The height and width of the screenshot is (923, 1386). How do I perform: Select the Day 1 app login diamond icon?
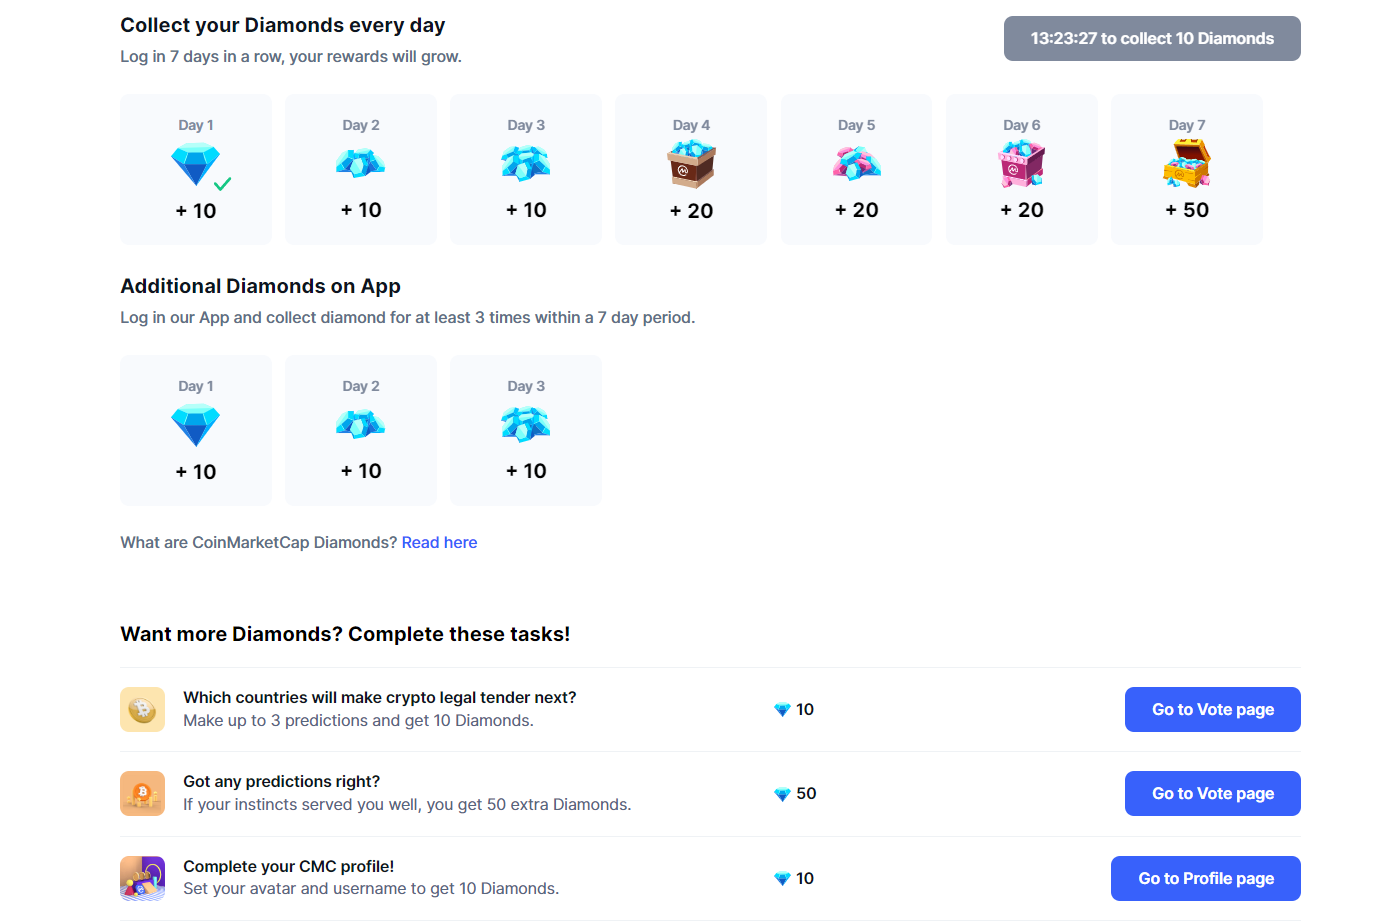[x=195, y=424]
